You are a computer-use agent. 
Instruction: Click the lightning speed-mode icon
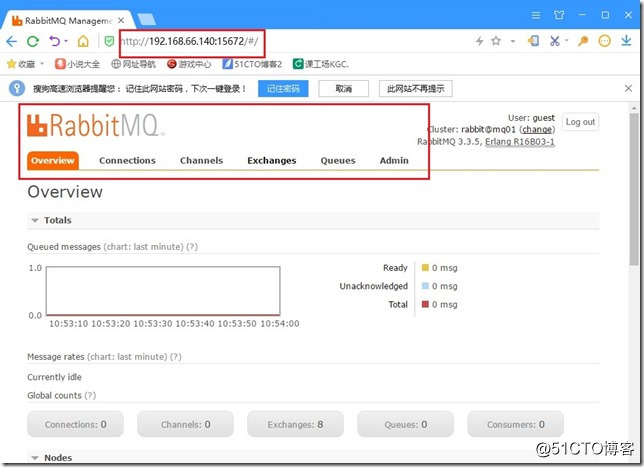[x=479, y=41]
